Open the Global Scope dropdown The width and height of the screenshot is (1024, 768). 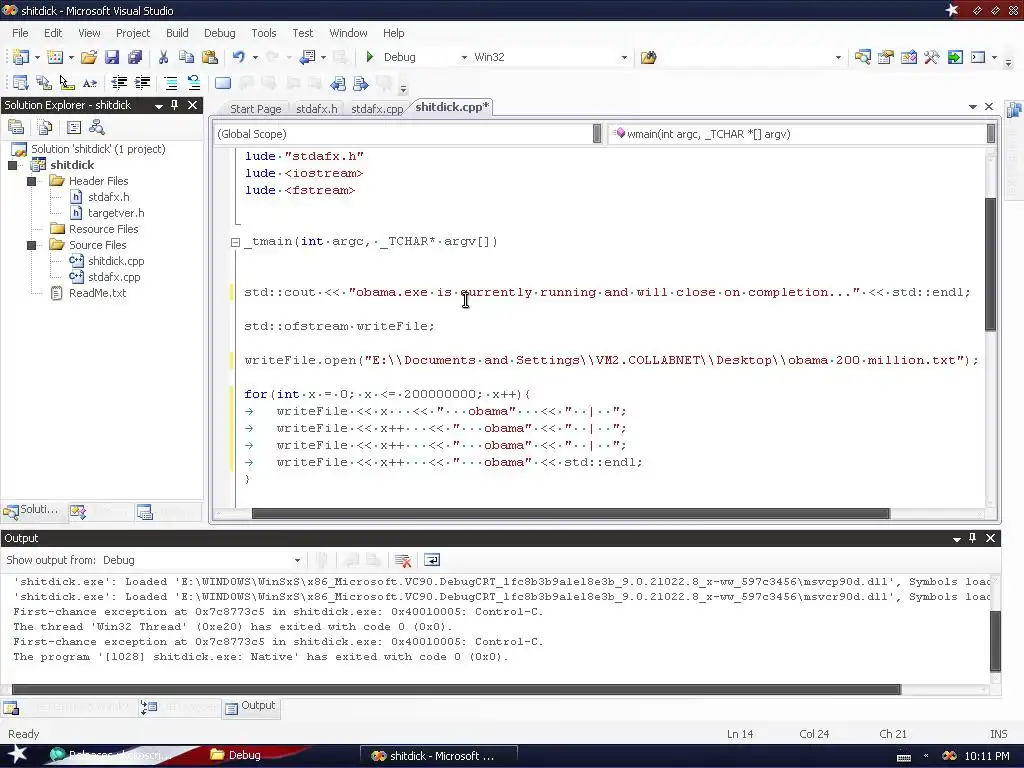[597, 134]
